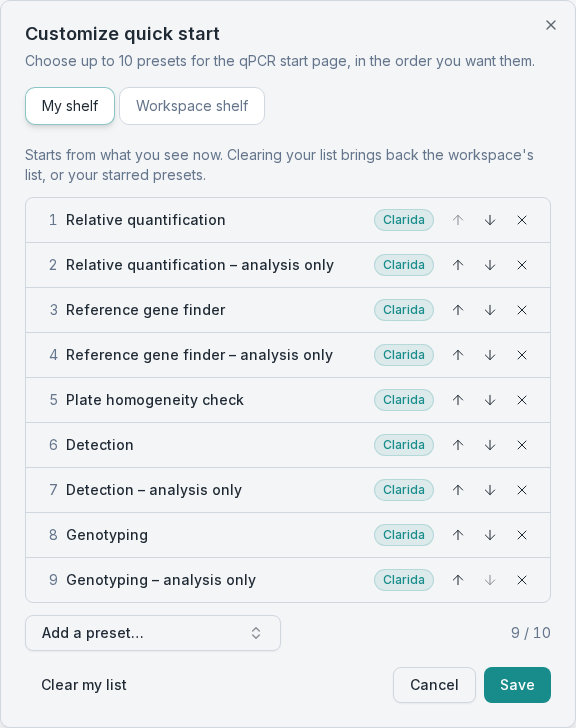Click the Clarida badge on row 8 'Genotyping'
Viewport: 576px width, 728px height.
point(404,535)
